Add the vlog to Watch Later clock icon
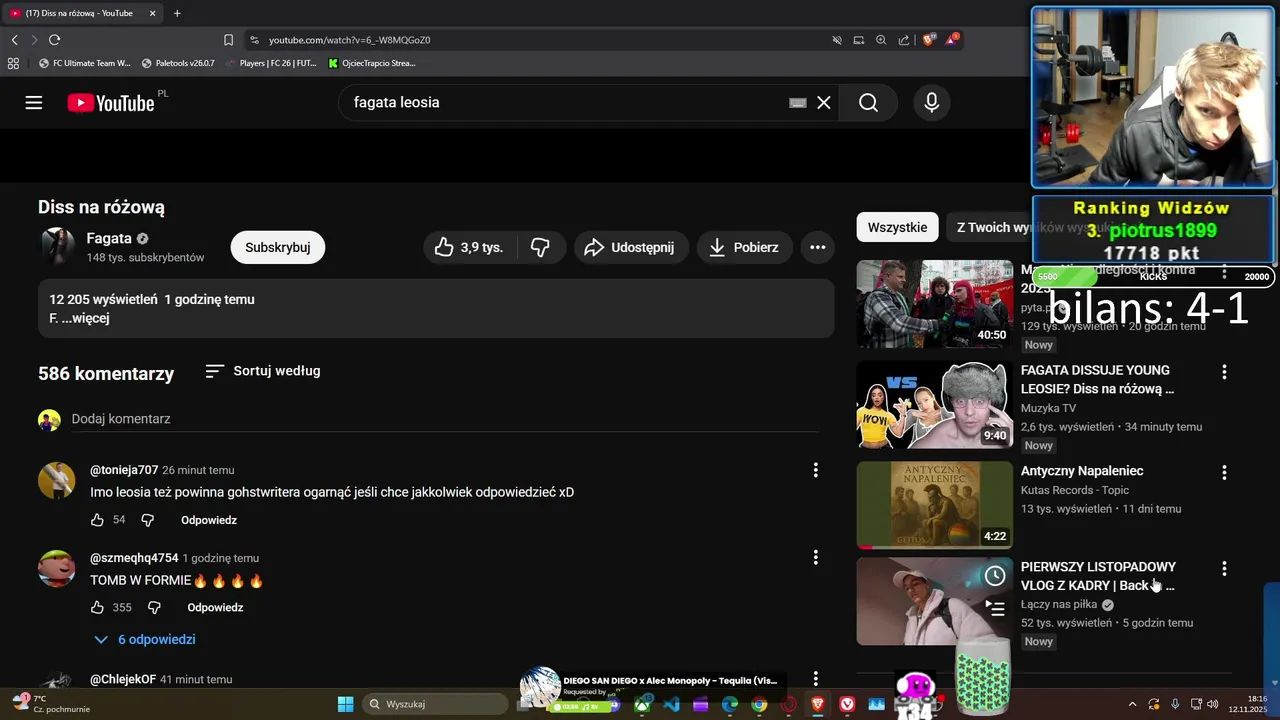Viewport: 1280px width, 720px height. pyautogui.click(x=995, y=576)
